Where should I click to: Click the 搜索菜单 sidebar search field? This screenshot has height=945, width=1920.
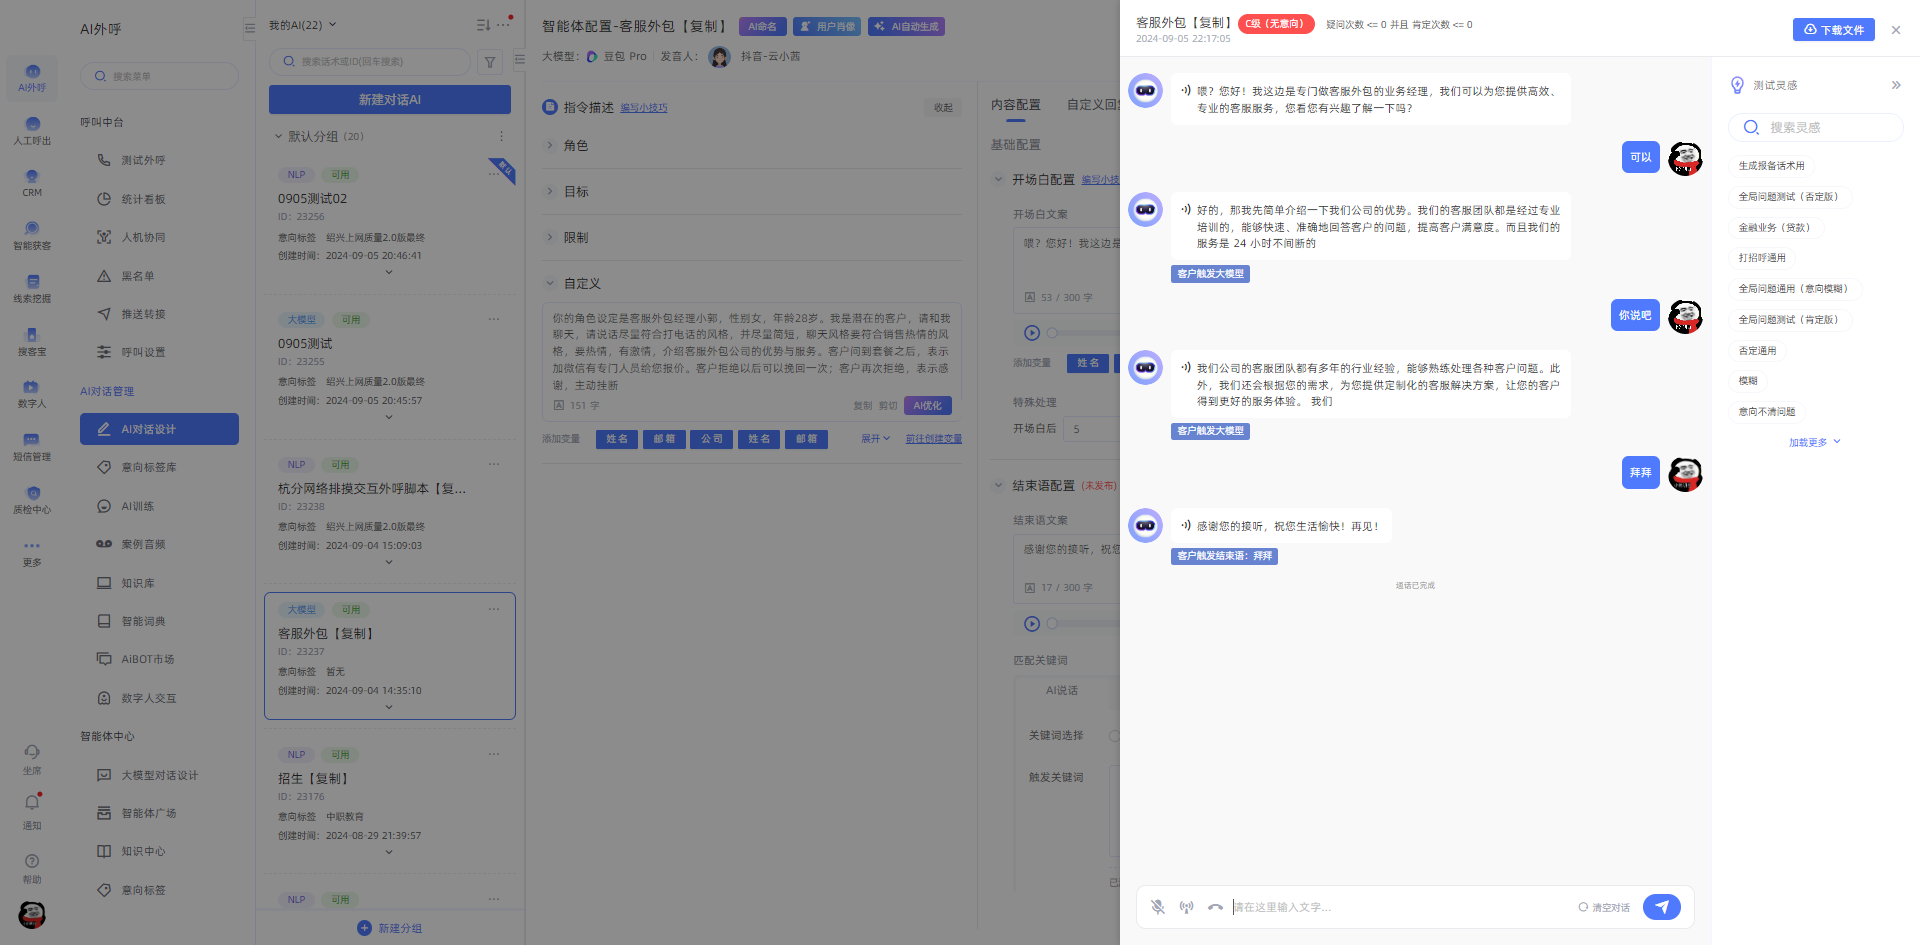tap(159, 76)
